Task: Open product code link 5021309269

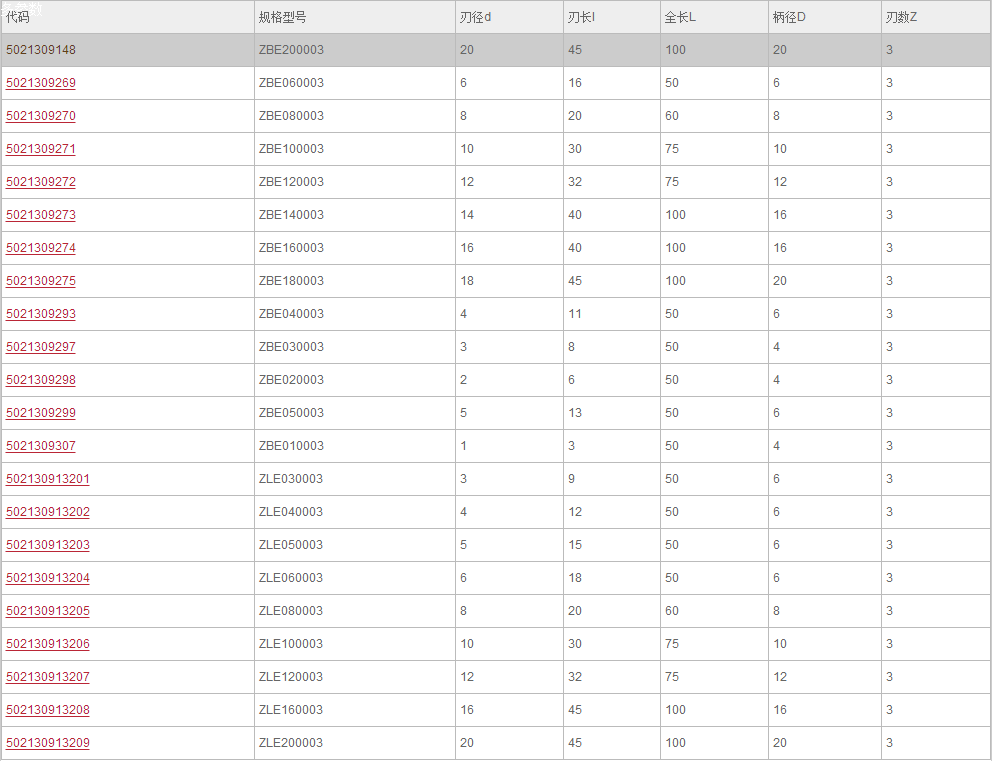Action: click(41, 83)
